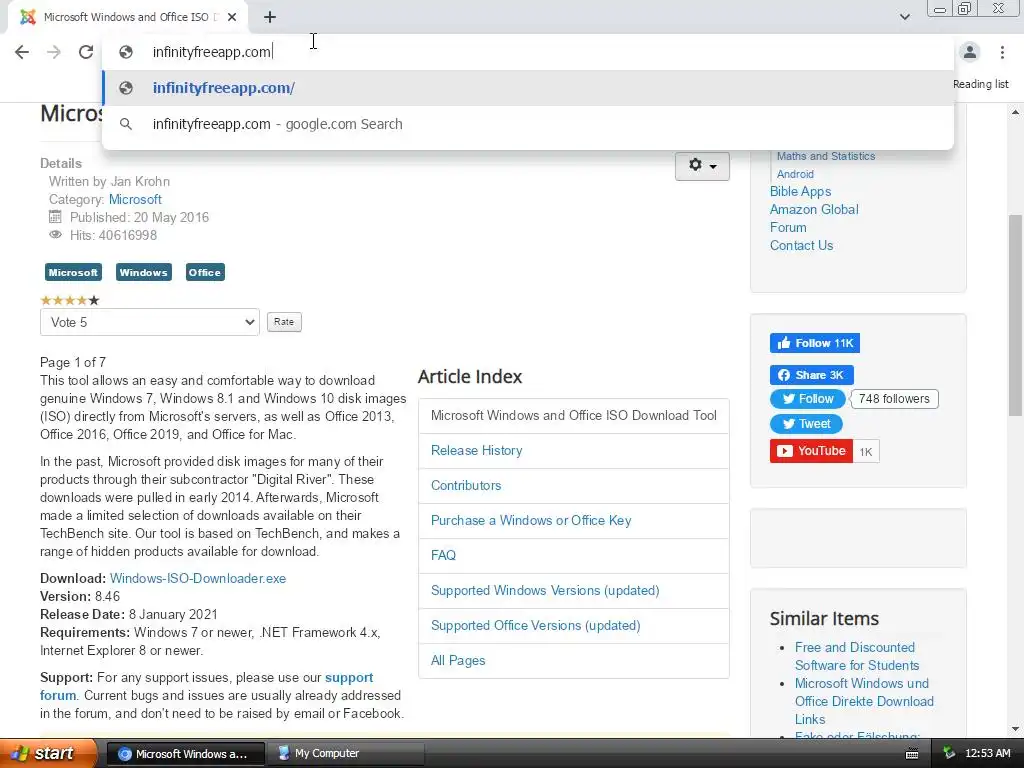Open the Forum sidebar link

click(788, 227)
